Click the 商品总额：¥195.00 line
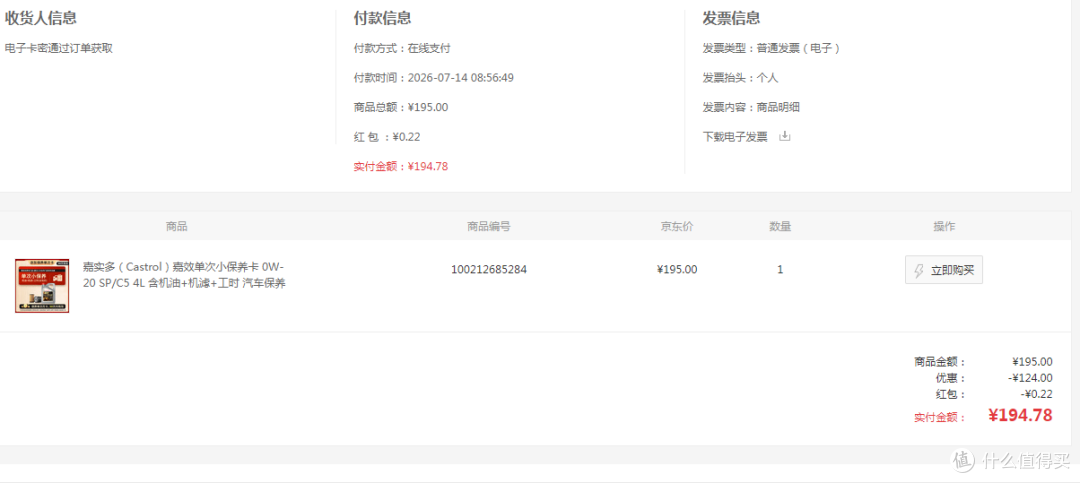1080x483 pixels. coord(401,107)
